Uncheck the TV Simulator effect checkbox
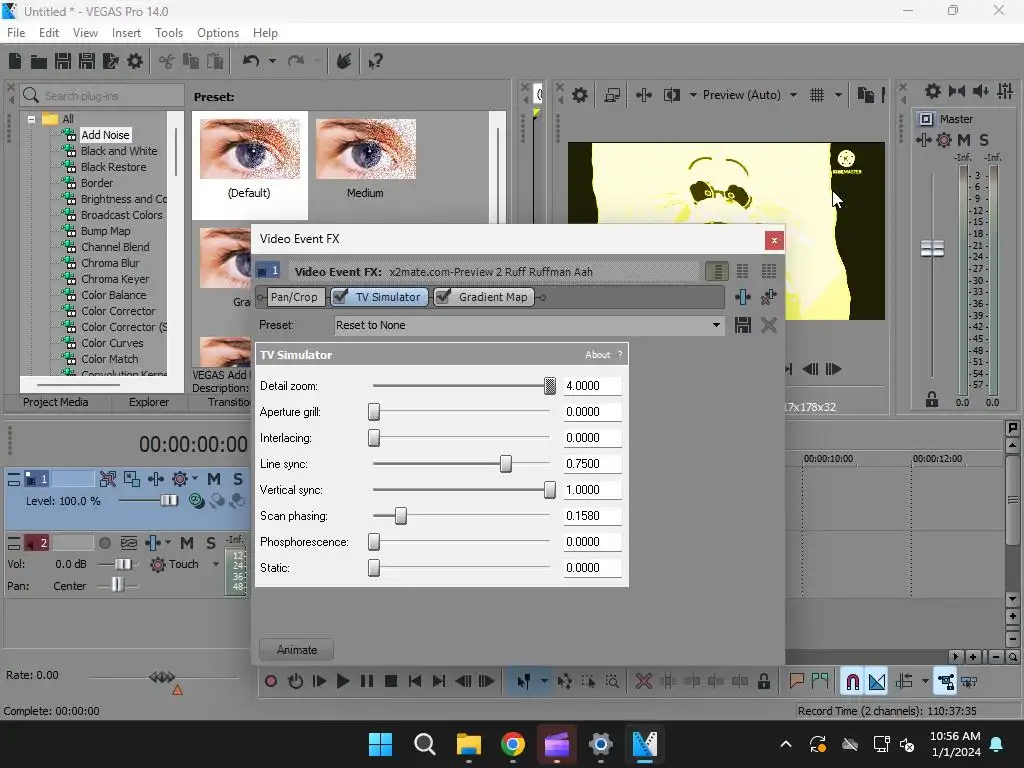The height and width of the screenshot is (768, 1024). tap(340, 296)
